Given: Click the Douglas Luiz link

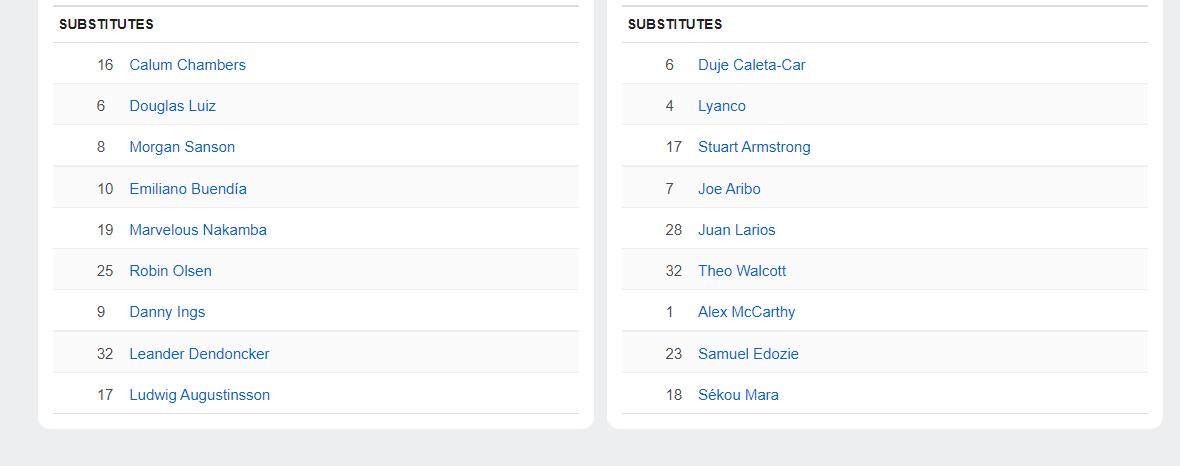Looking at the screenshot, I should (x=172, y=106).
